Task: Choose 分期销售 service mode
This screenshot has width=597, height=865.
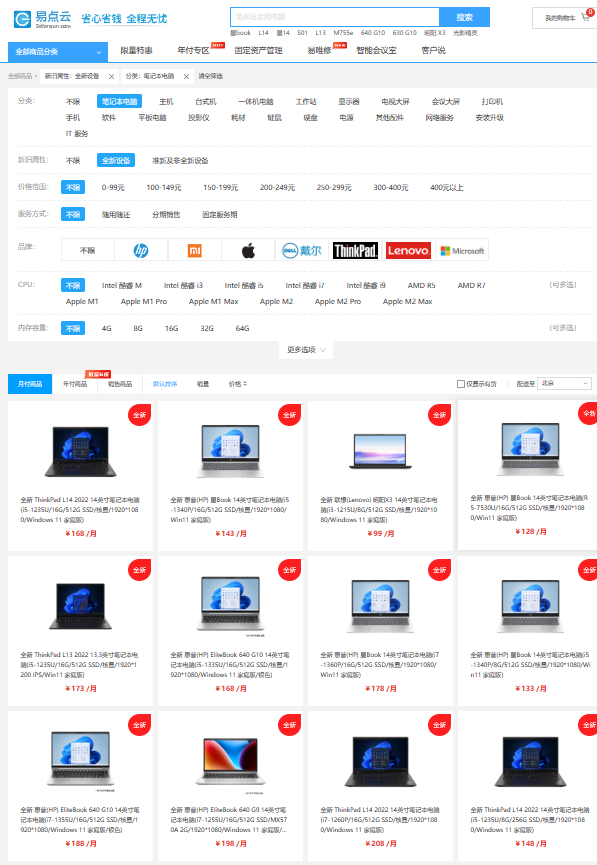Action: pos(166,215)
